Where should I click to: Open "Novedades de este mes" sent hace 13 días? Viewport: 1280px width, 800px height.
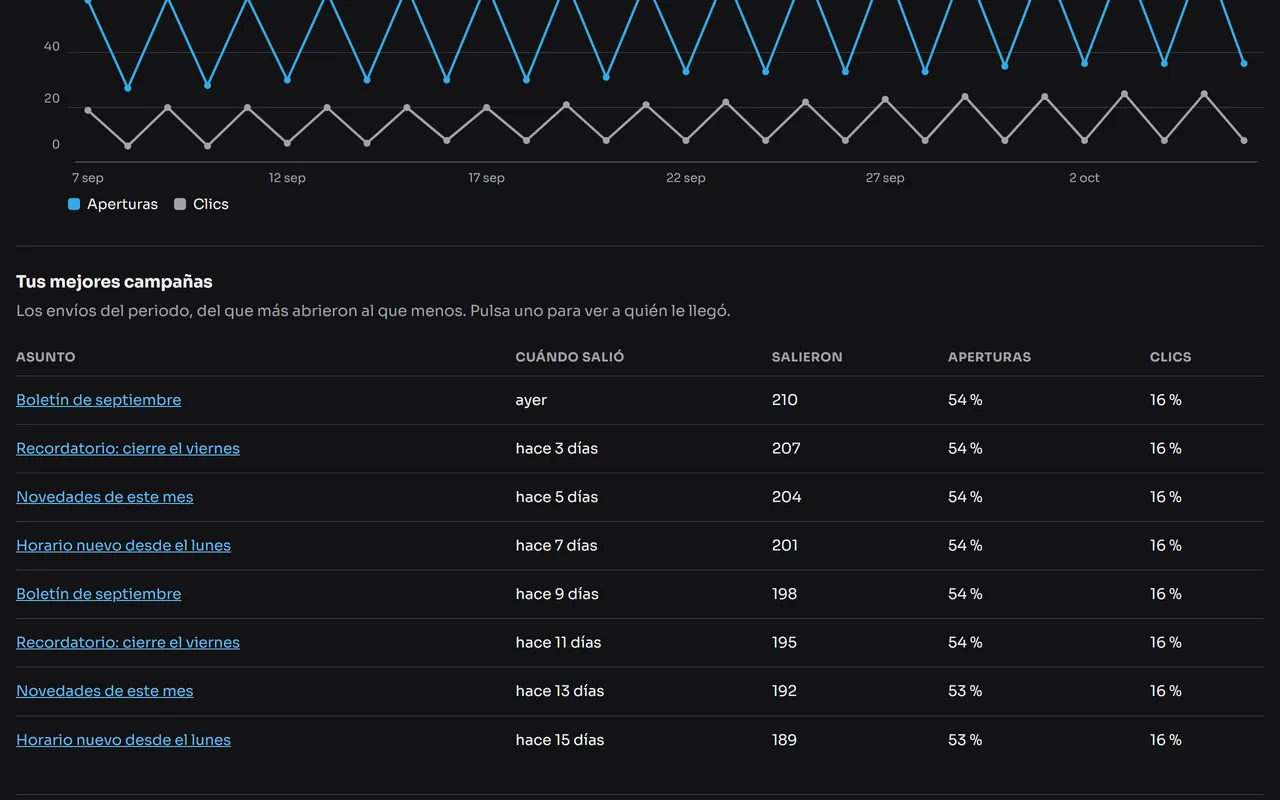[x=105, y=691]
